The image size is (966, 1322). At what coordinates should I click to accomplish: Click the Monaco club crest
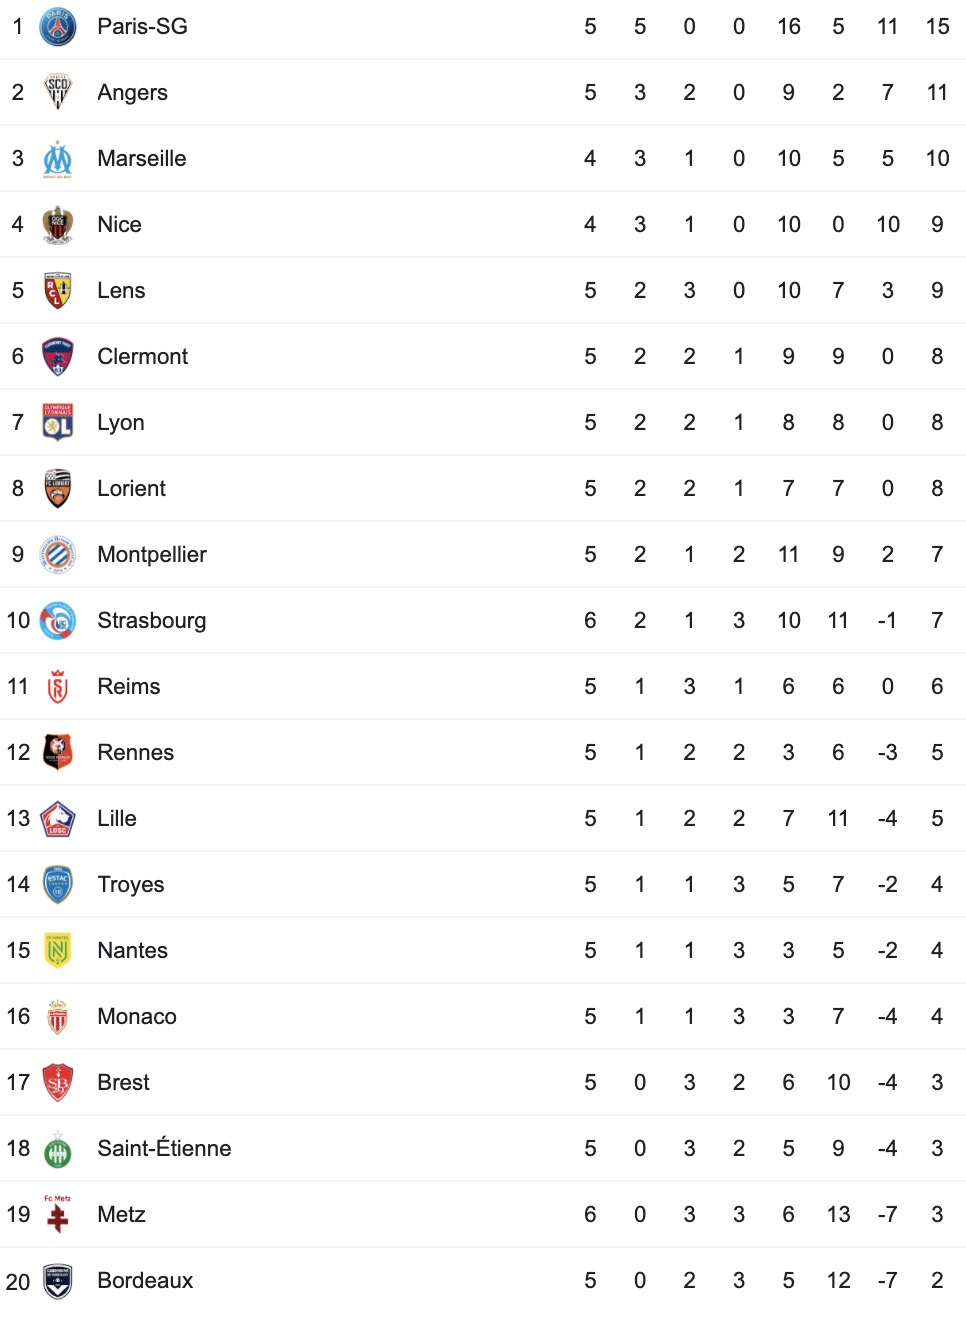tap(58, 1016)
